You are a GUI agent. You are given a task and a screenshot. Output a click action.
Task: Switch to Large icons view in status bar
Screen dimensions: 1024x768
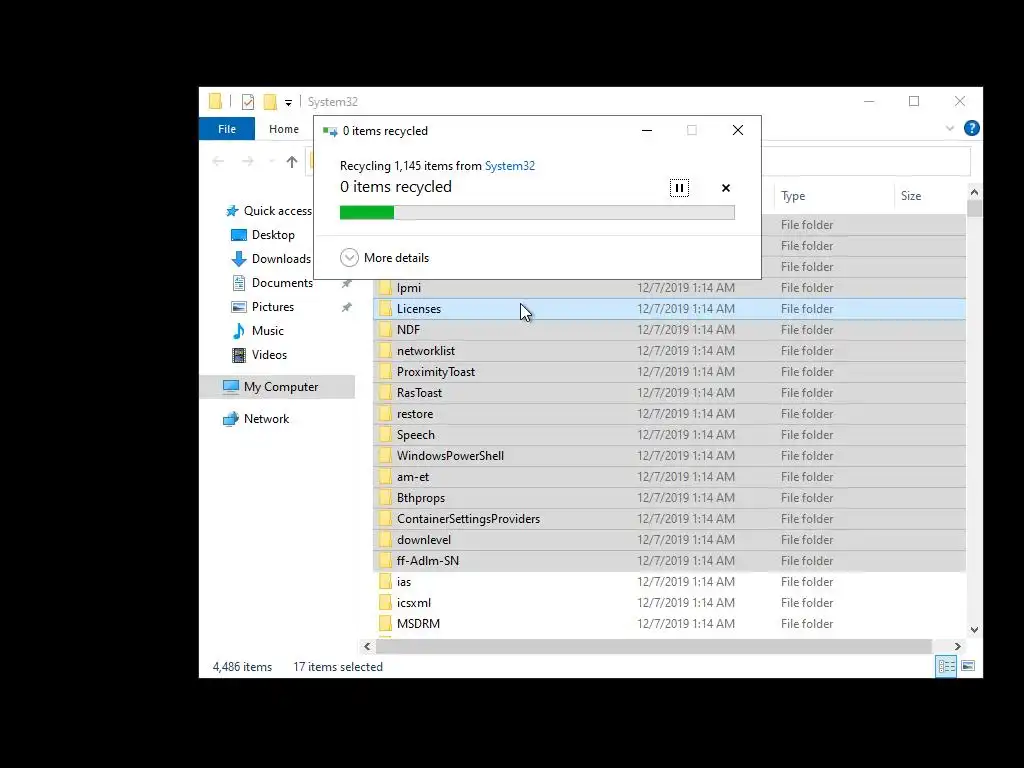[968, 666]
